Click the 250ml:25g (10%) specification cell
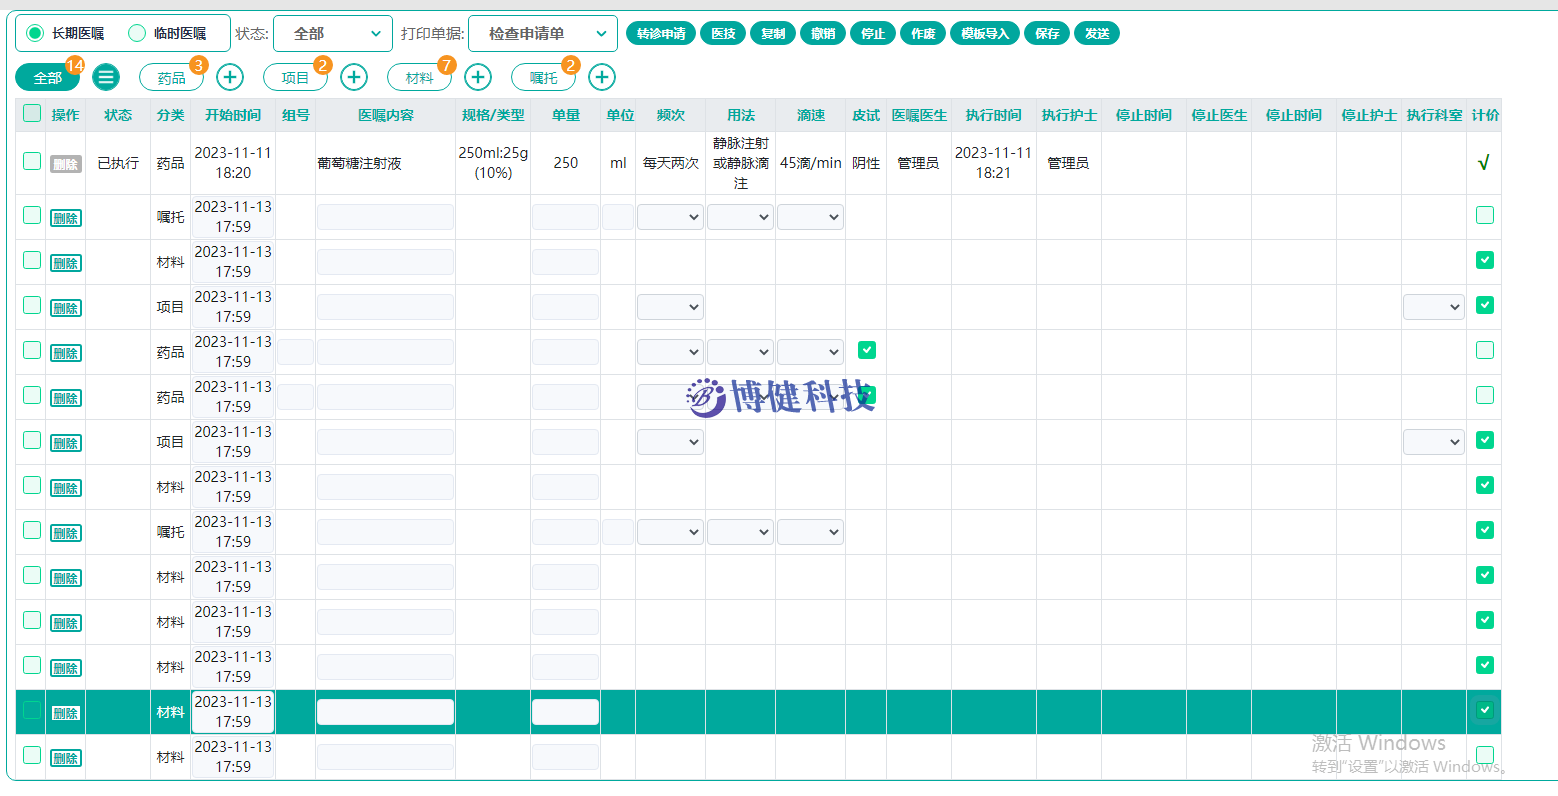 click(x=493, y=163)
